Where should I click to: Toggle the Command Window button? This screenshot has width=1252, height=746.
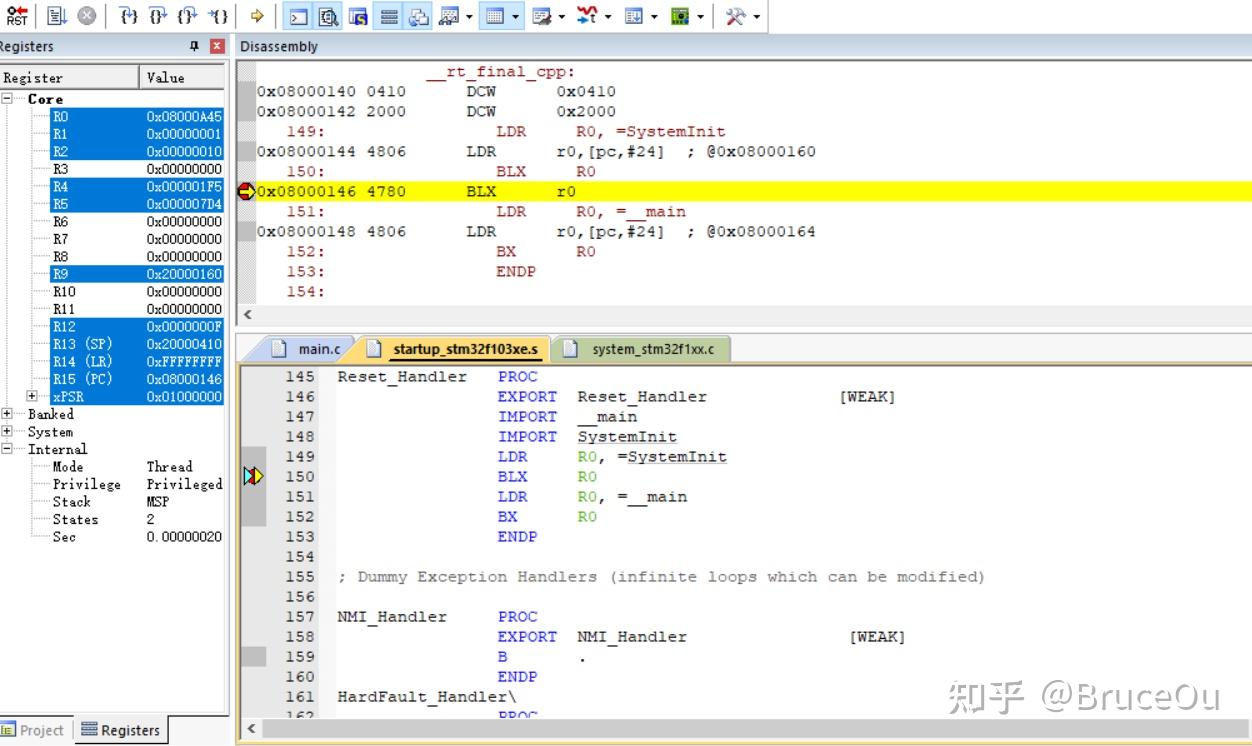[x=297, y=16]
